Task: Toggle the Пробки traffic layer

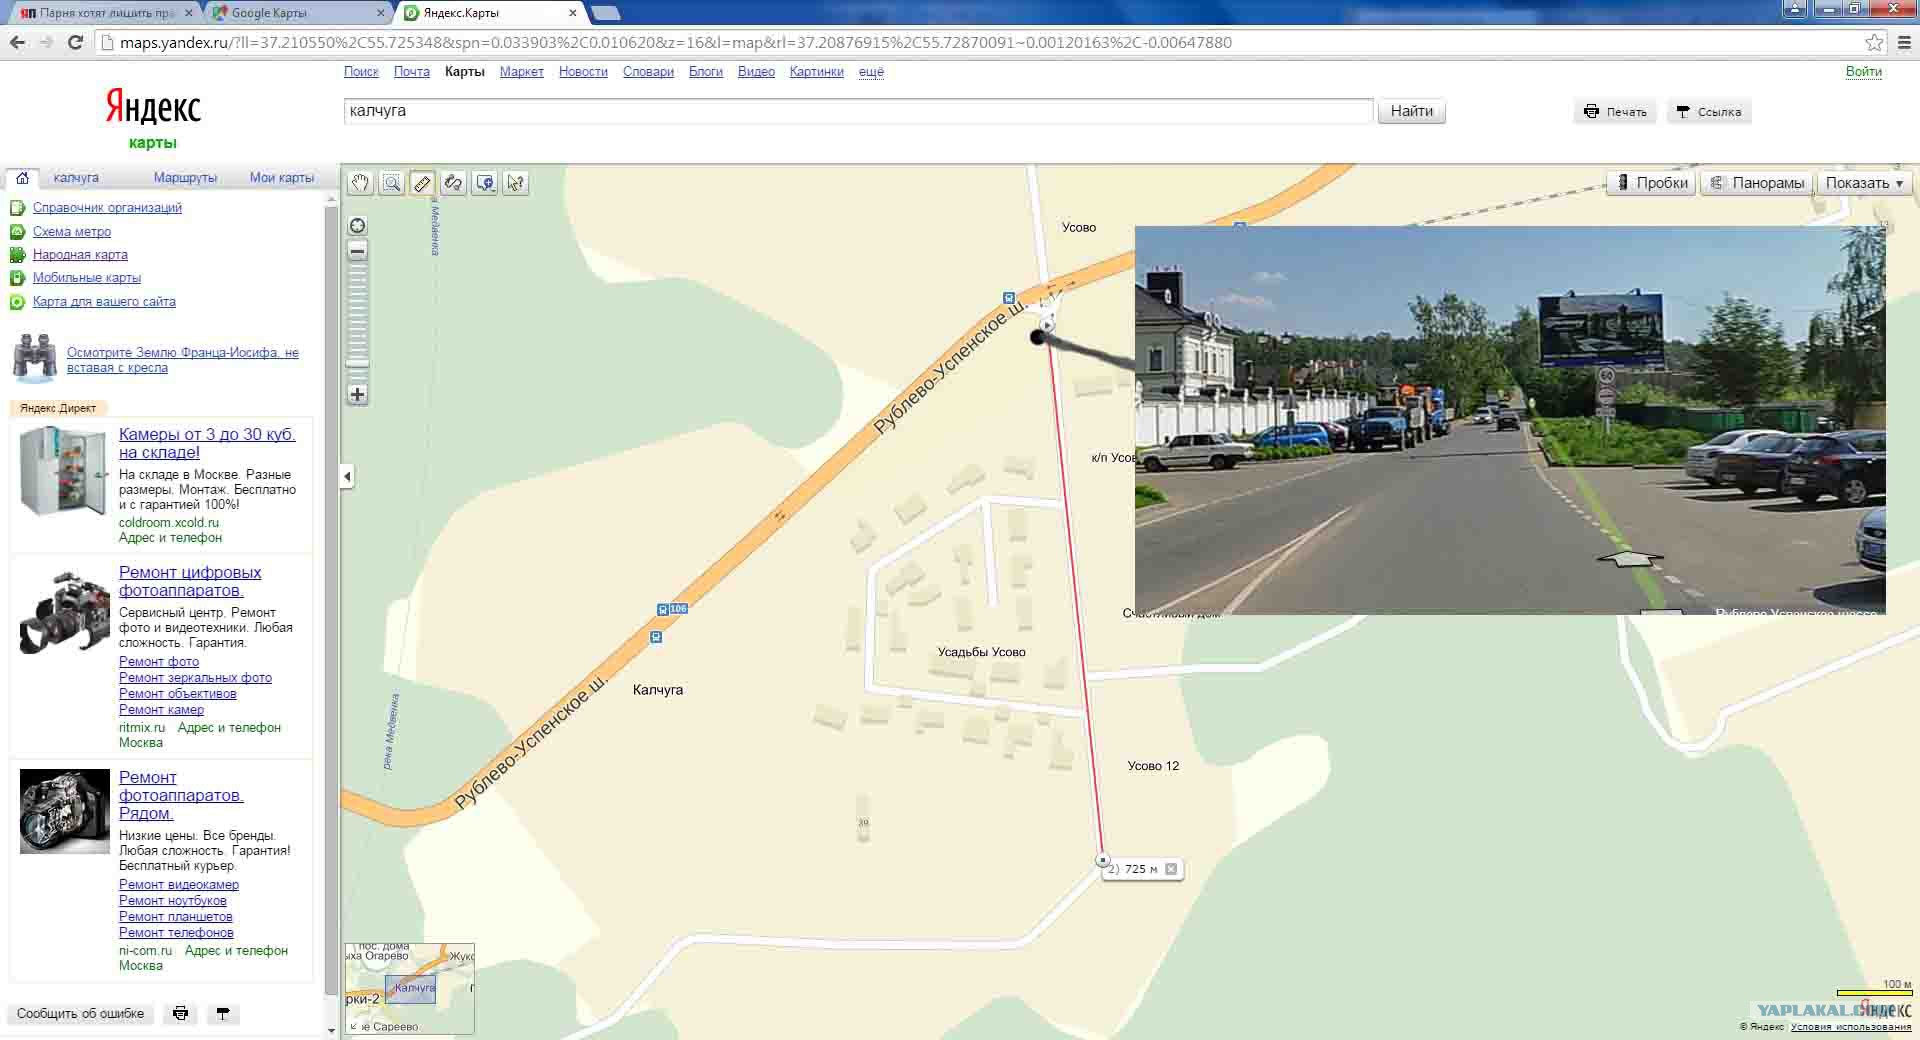Action: click(1651, 183)
